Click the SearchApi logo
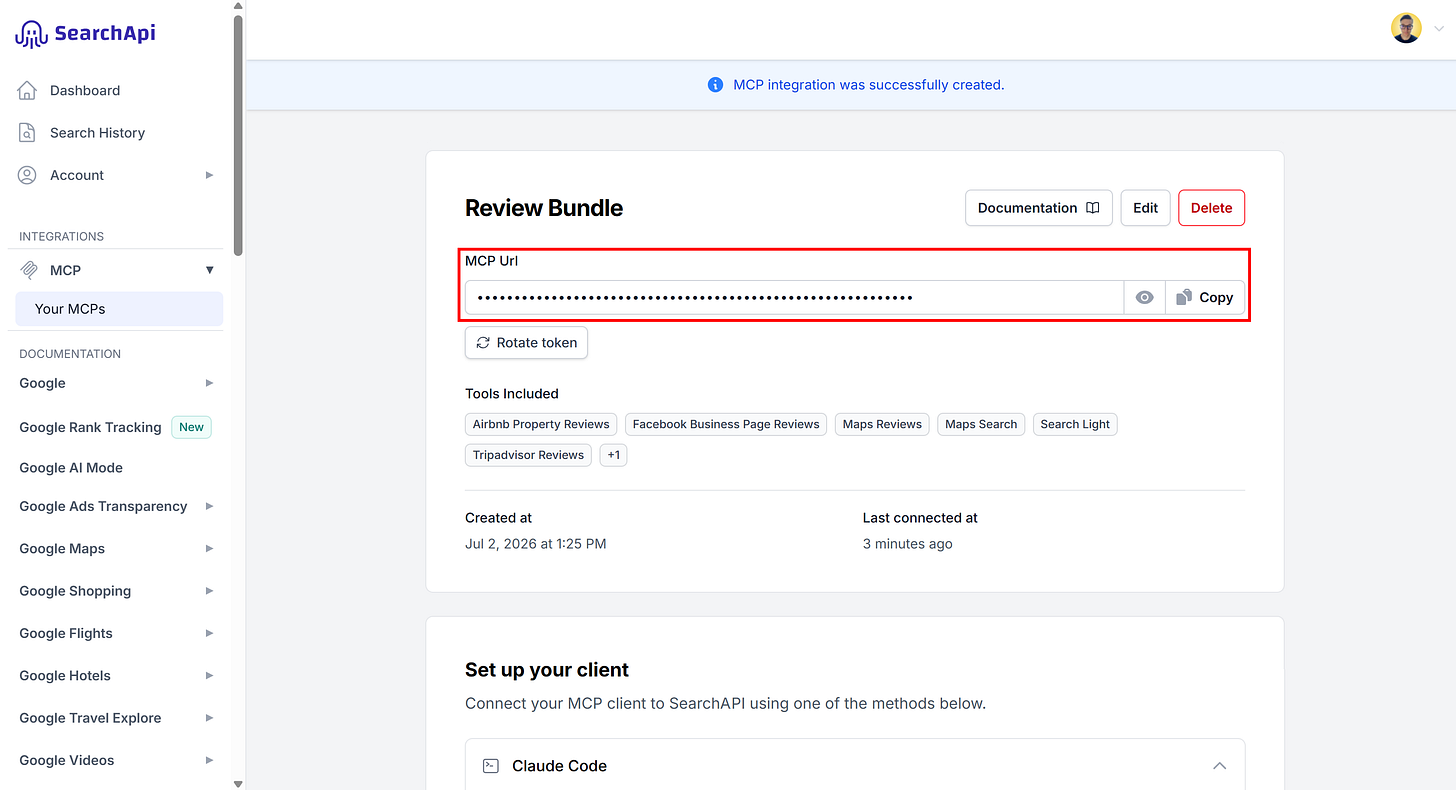 pos(85,34)
